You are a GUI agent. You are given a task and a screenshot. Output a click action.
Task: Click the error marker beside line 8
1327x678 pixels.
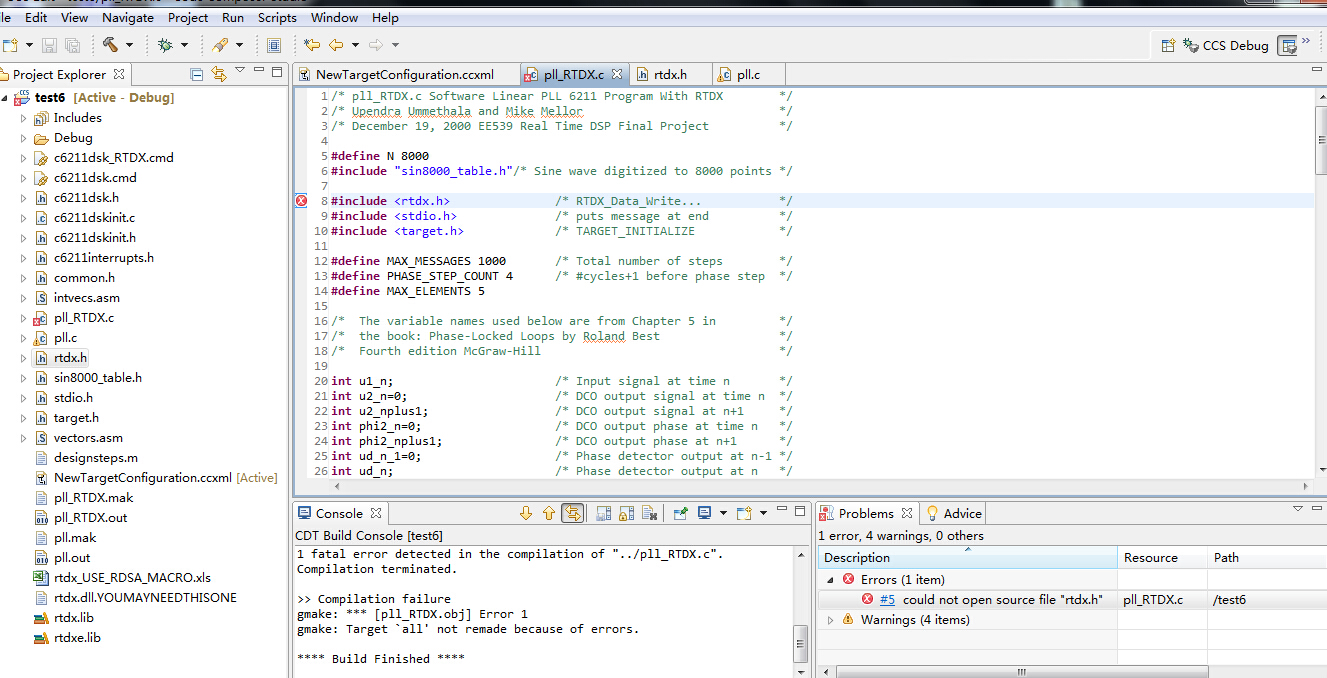301,201
